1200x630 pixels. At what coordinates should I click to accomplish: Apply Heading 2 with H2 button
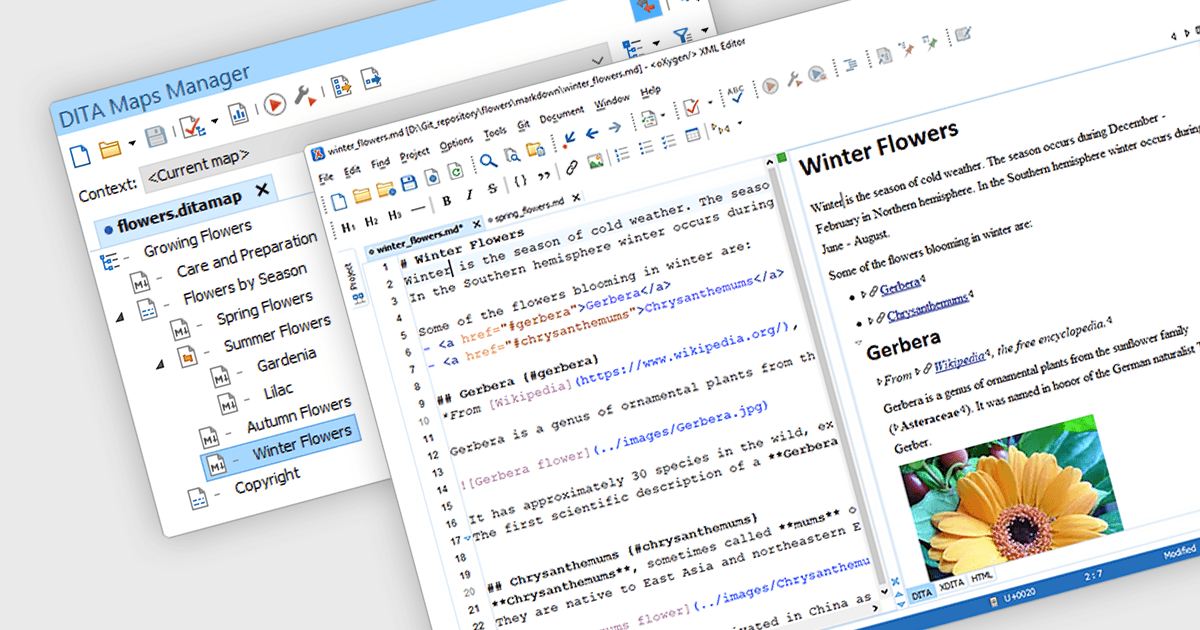(371, 220)
